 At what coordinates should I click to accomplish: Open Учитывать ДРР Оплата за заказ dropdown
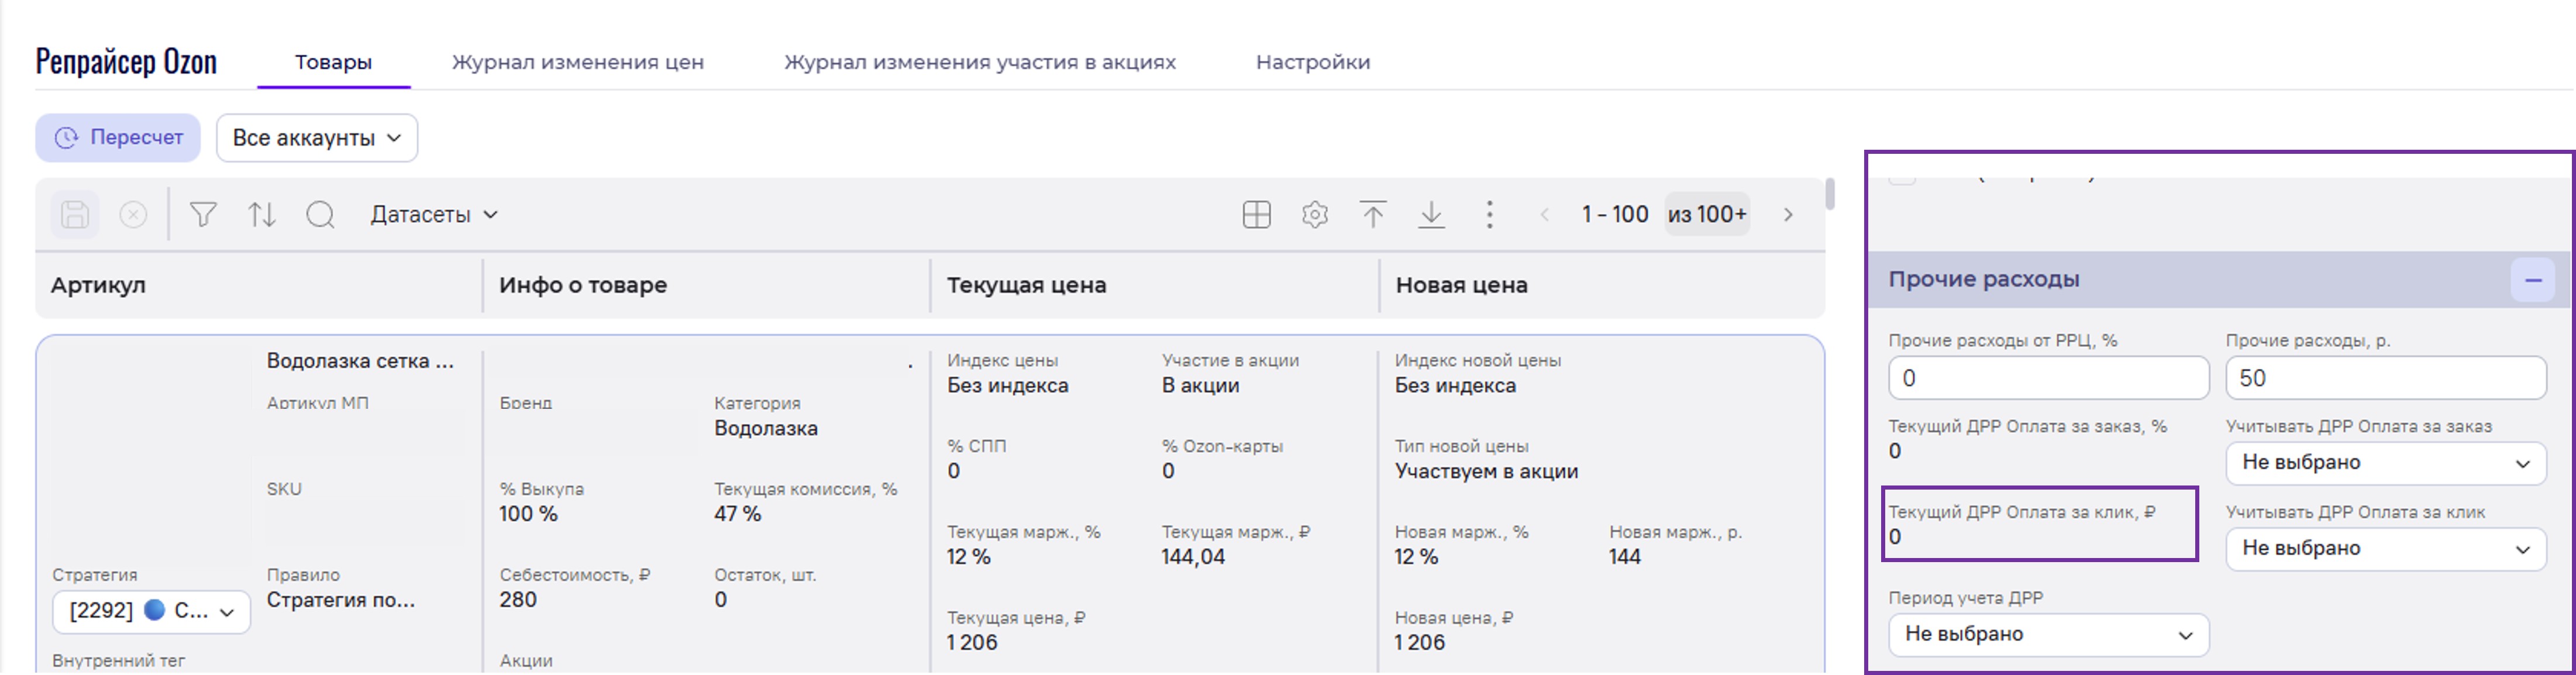click(2385, 463)
